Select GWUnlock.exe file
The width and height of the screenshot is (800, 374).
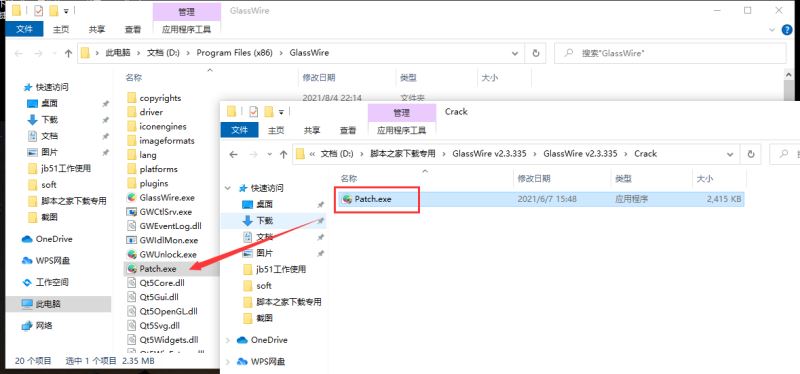click(168, 255)
